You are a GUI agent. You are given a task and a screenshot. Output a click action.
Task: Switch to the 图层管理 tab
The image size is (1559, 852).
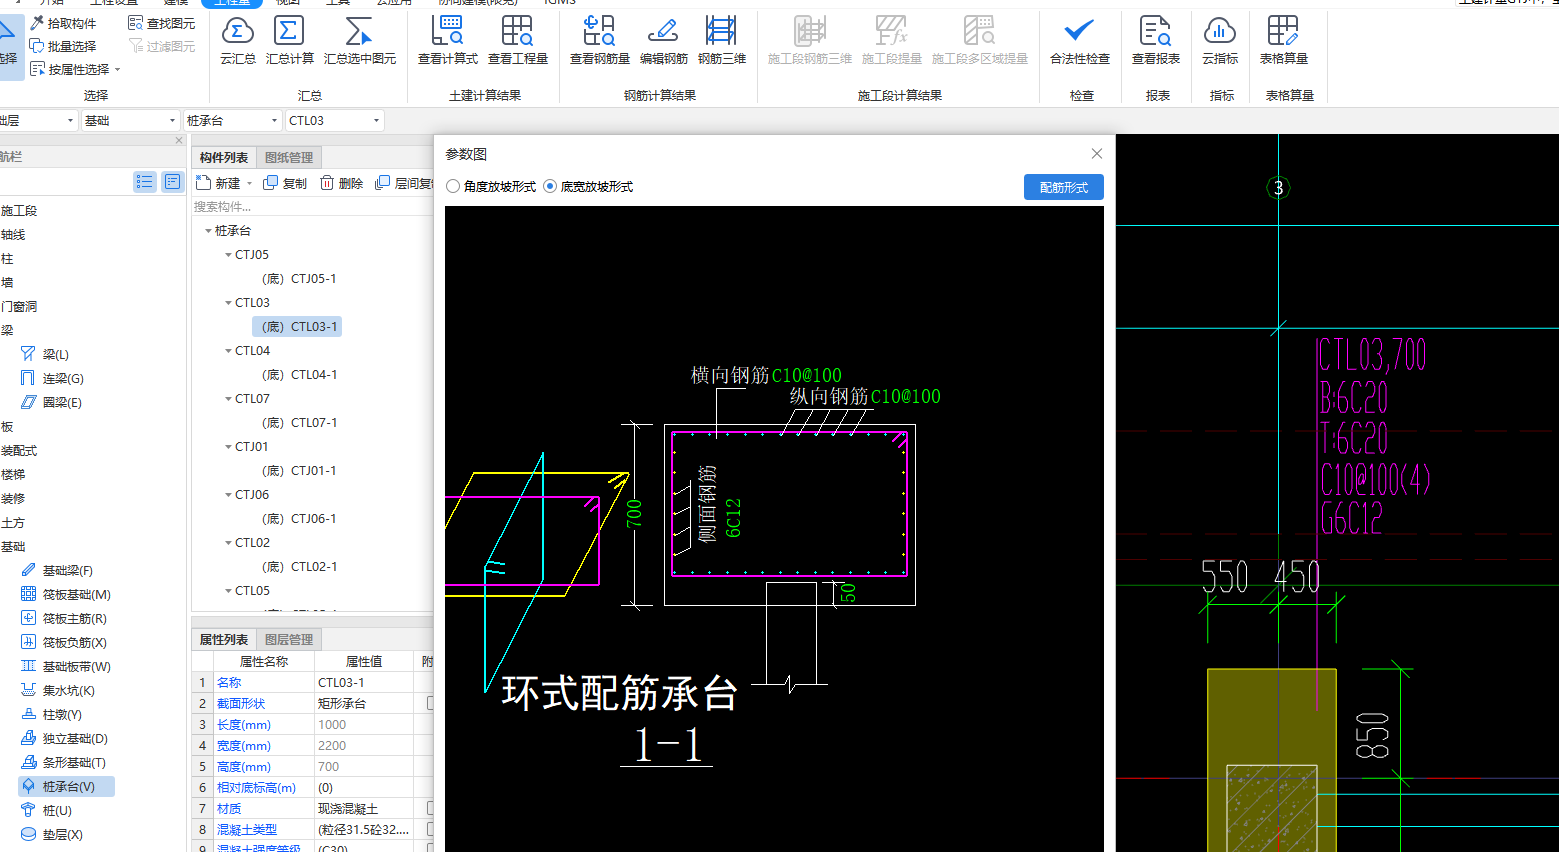[x=289, y=639]
